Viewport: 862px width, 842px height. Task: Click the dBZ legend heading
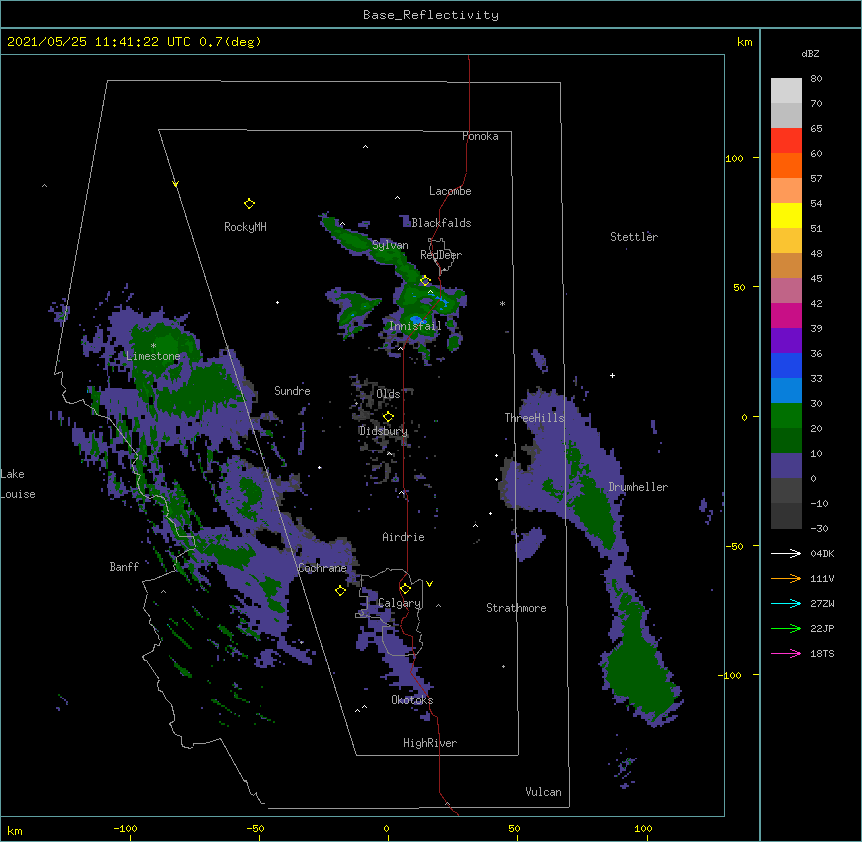tap(810, 53)
